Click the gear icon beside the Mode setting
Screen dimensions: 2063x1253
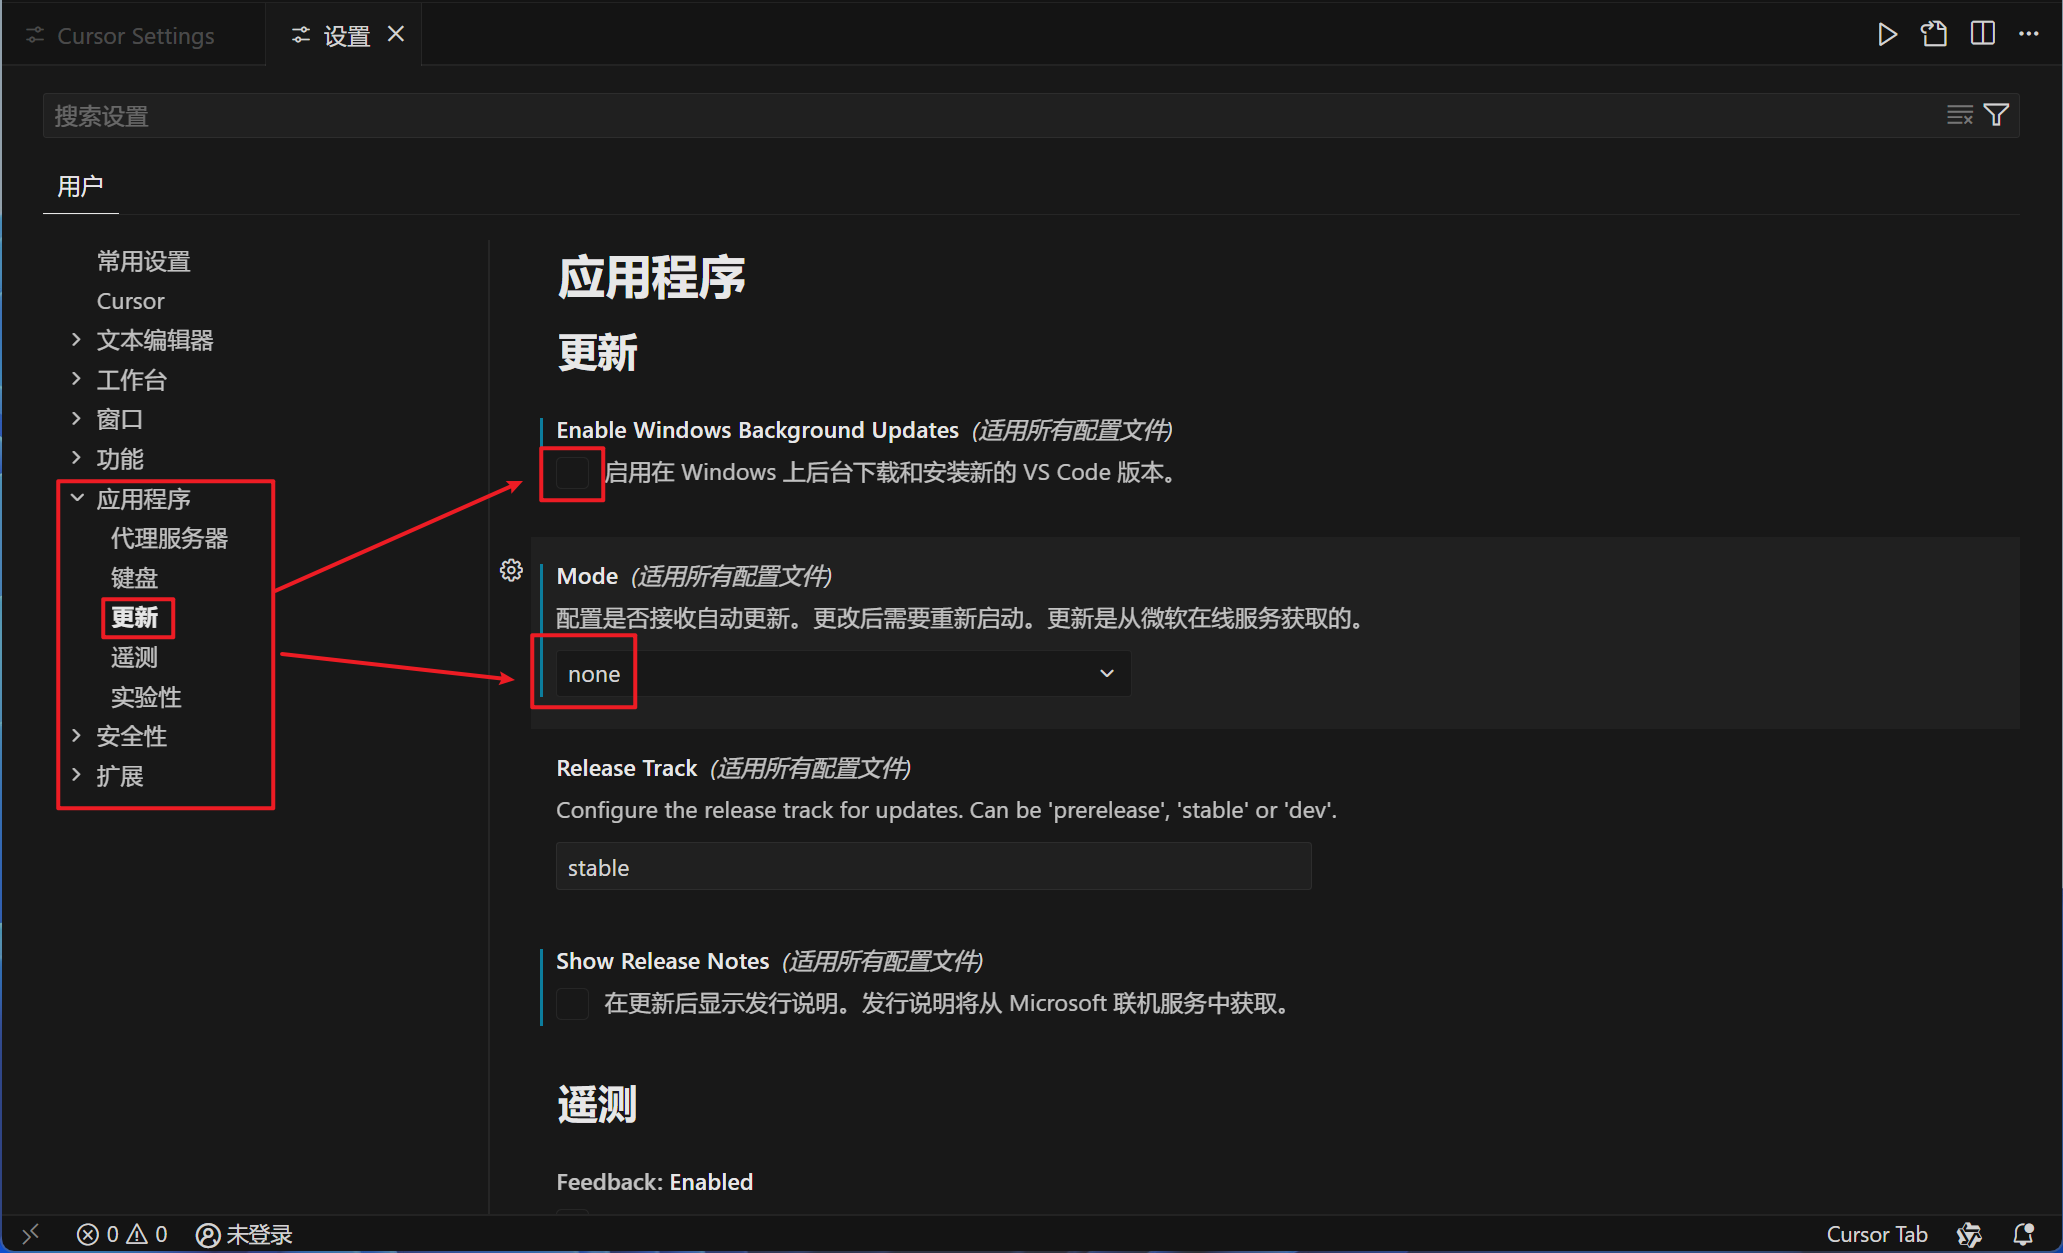[511, 570]
